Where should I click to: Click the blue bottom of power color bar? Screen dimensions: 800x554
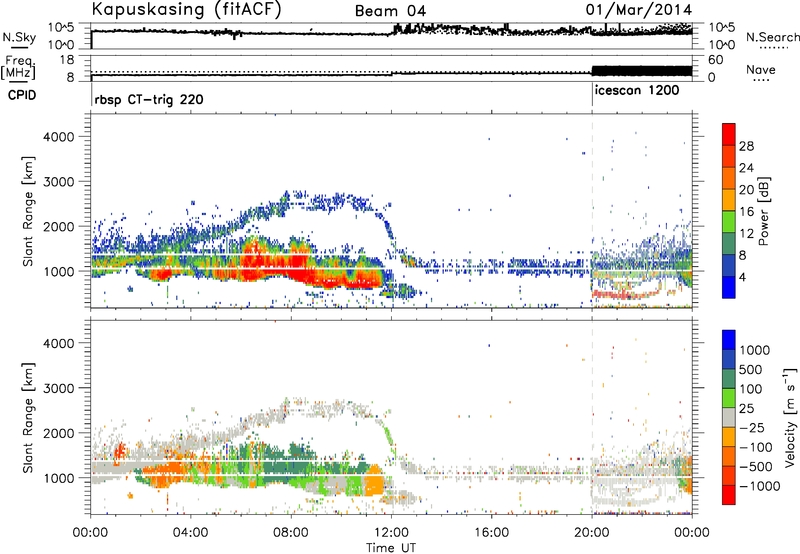click(x=729, y=288)
